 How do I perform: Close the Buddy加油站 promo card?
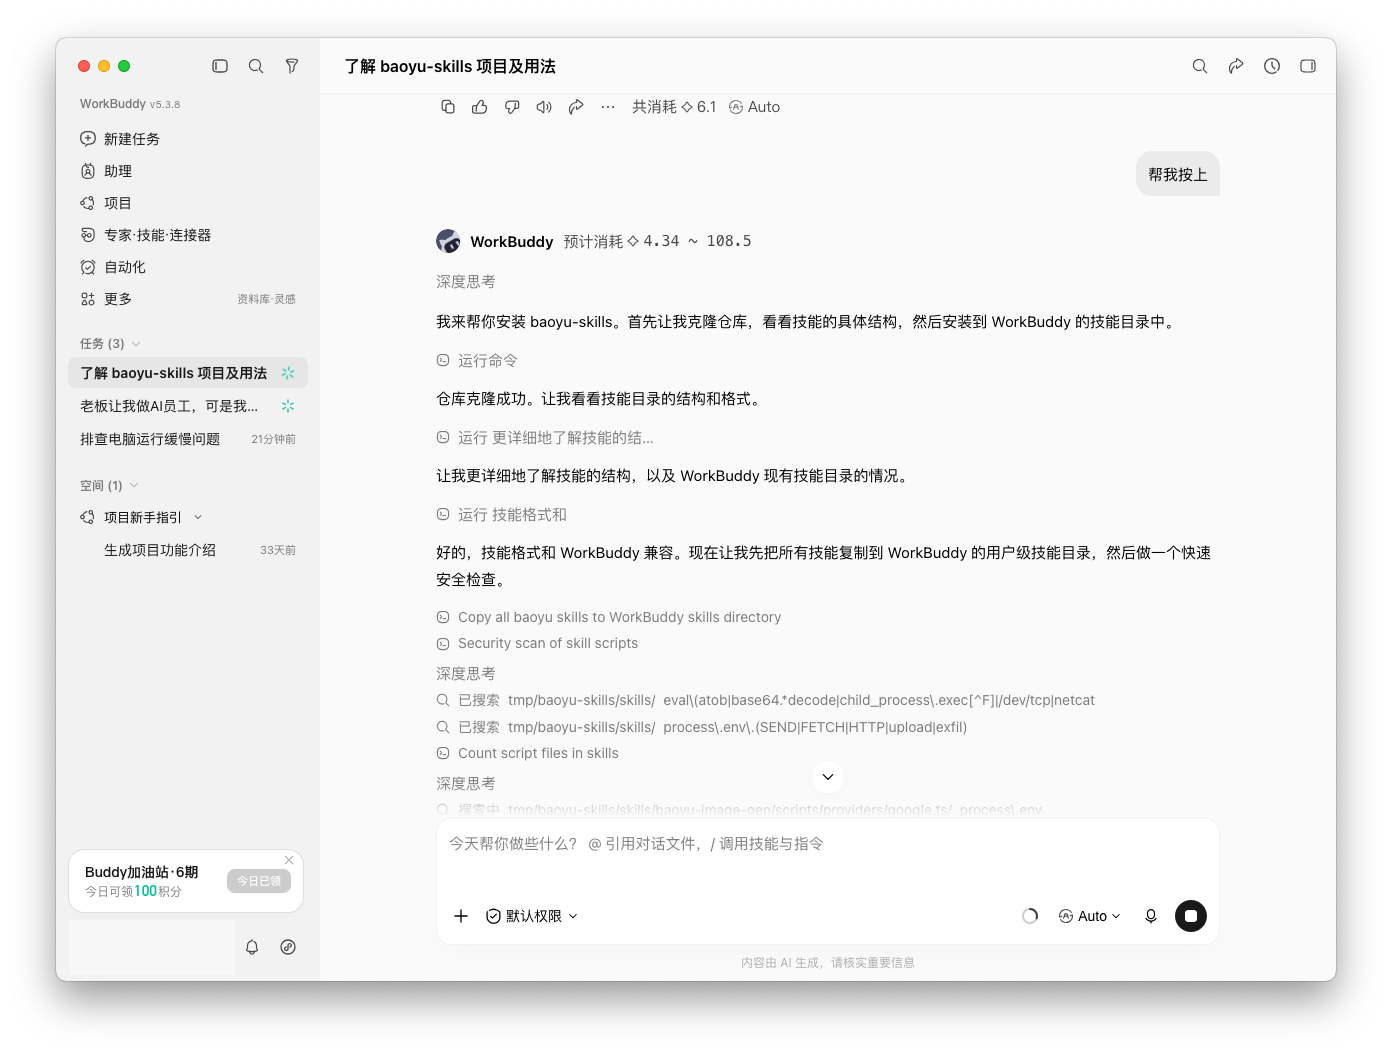289,860
